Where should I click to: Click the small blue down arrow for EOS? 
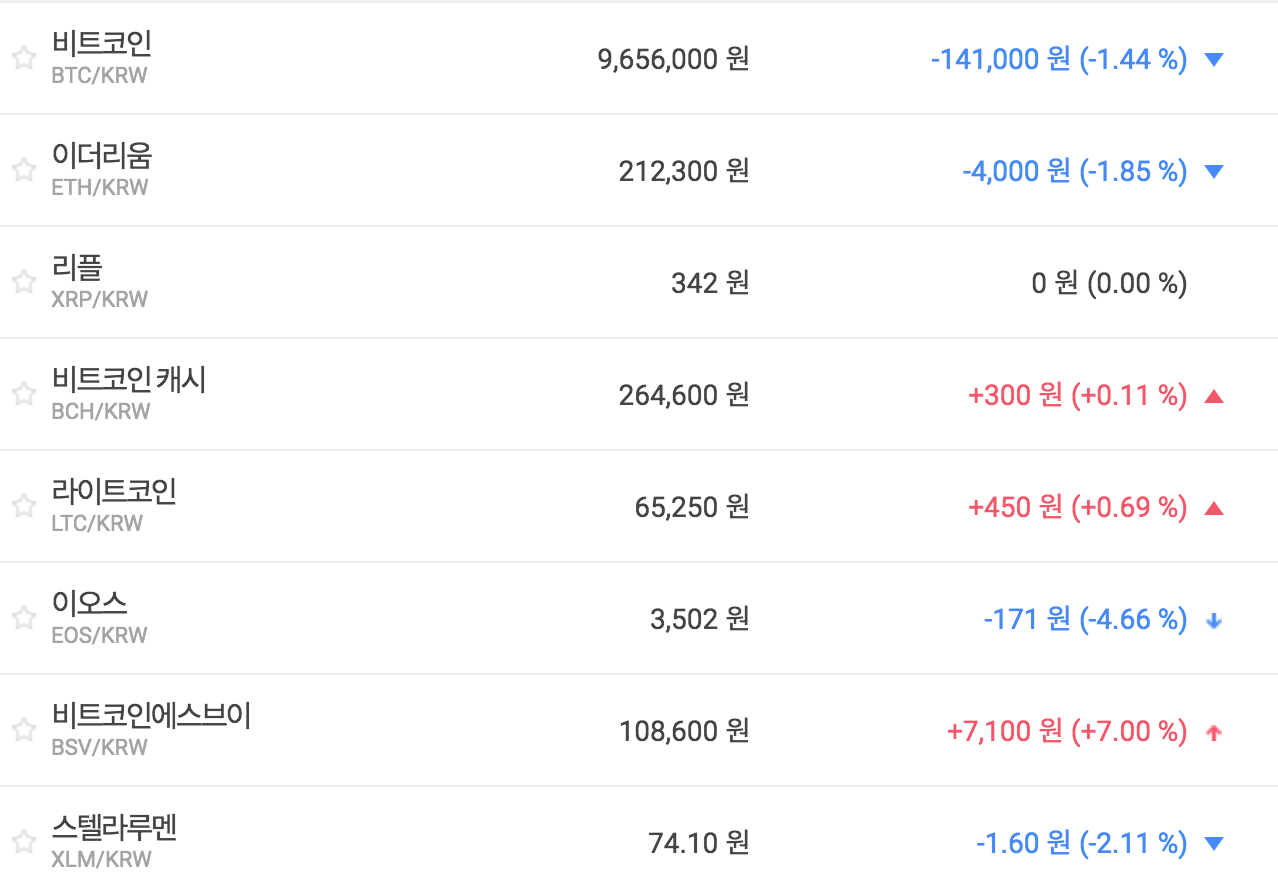(1214, 620)
